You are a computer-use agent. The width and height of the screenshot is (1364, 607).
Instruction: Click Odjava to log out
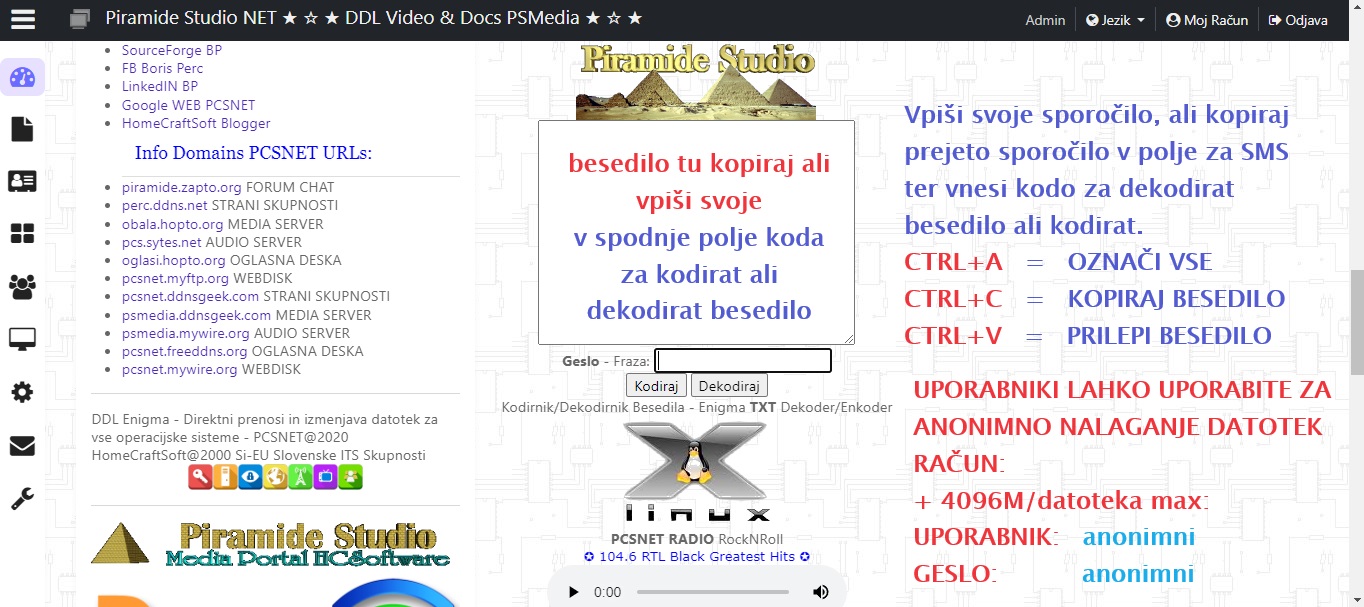pos(1298,20)
